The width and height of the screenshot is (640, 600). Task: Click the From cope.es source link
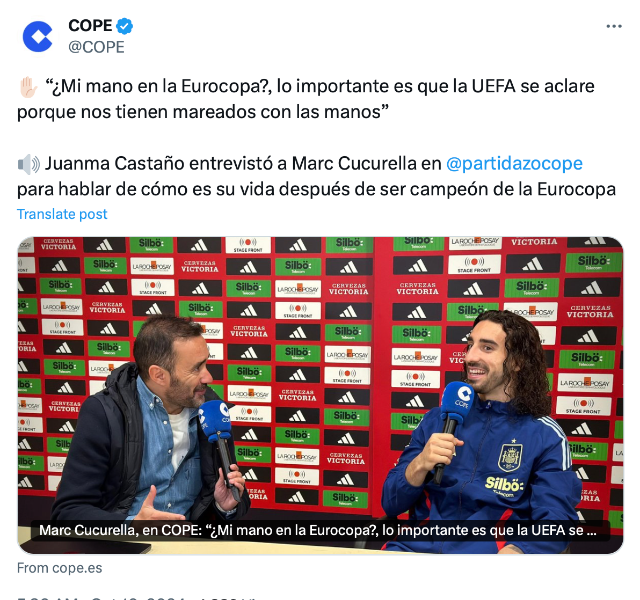point(60,568)
